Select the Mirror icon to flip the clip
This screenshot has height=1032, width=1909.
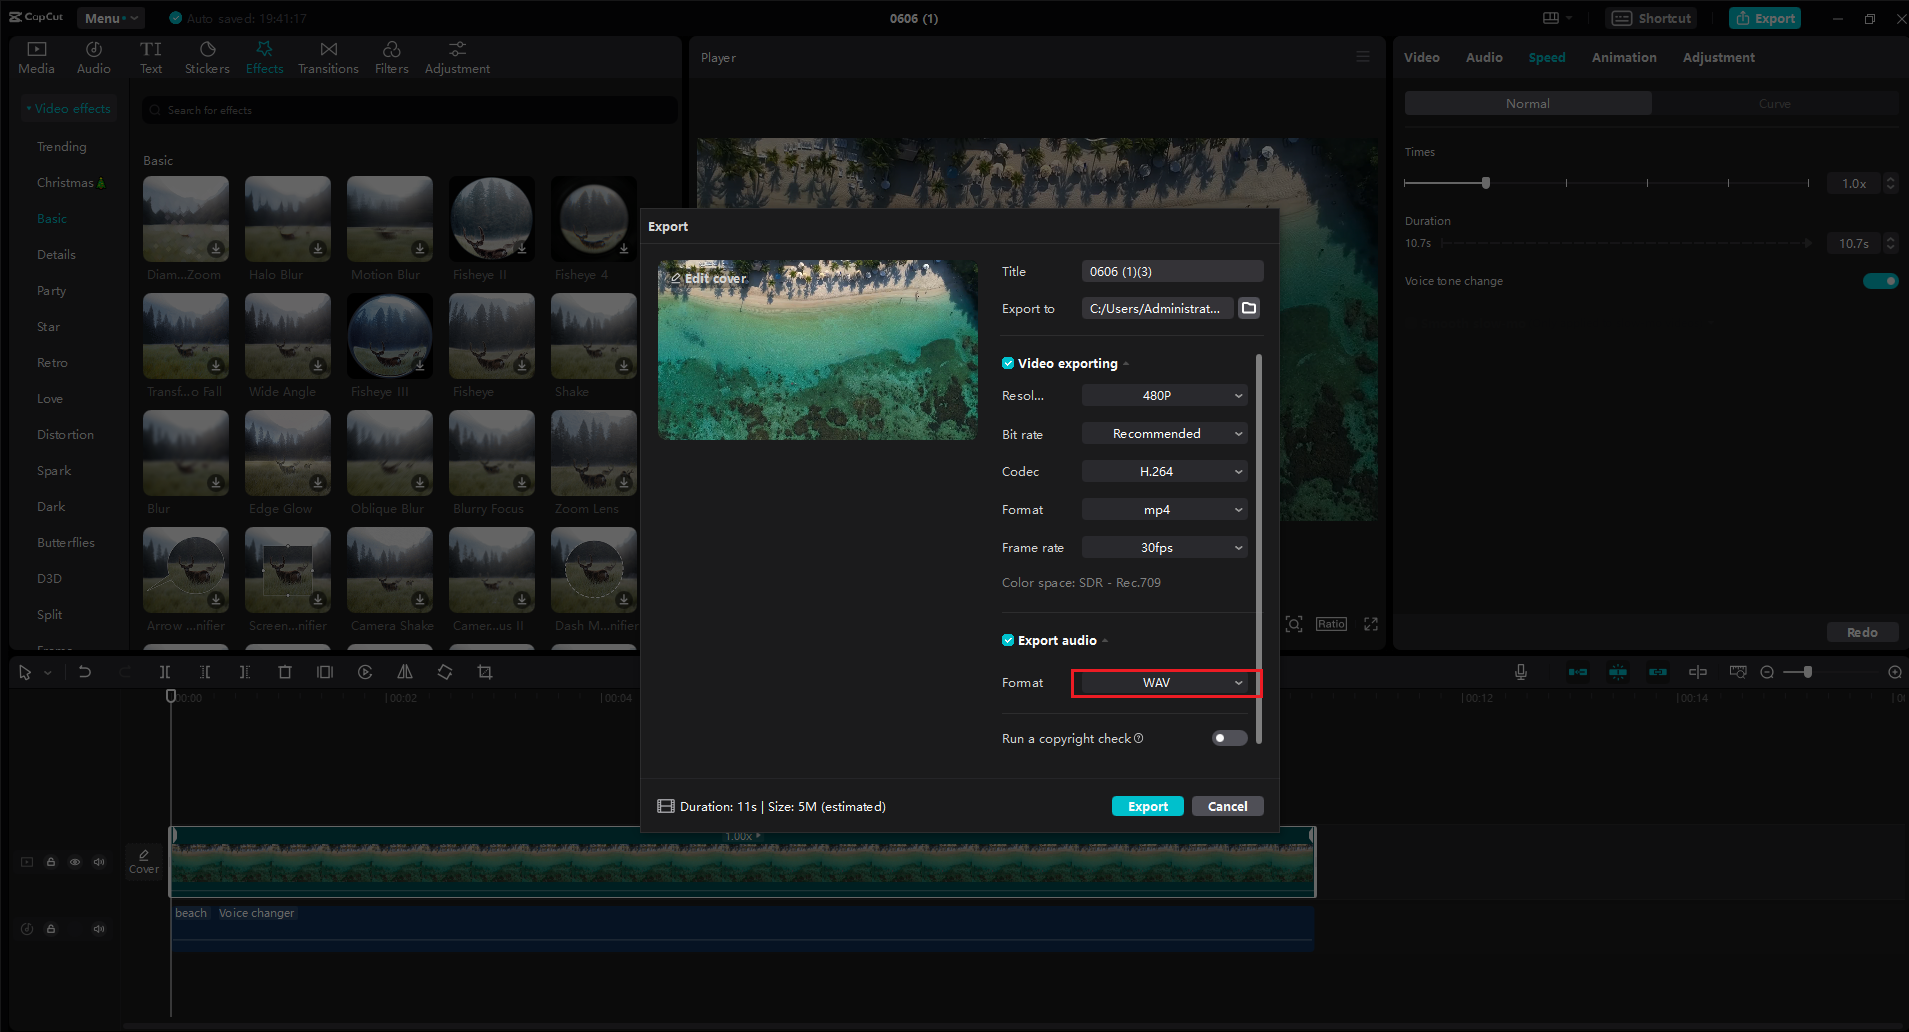[x=404, y=671]
